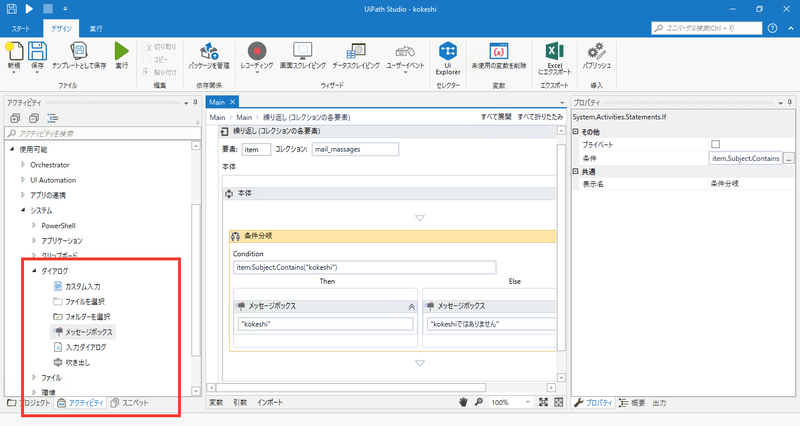Click the show activities options list icon
Screen dimensions: 800x426
click(53, 118)
